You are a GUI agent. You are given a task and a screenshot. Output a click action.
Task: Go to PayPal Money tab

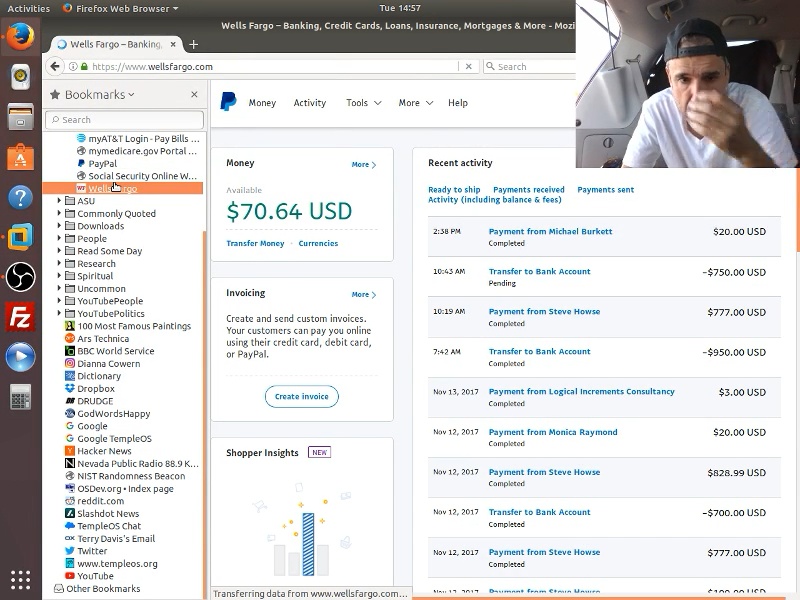262,103
